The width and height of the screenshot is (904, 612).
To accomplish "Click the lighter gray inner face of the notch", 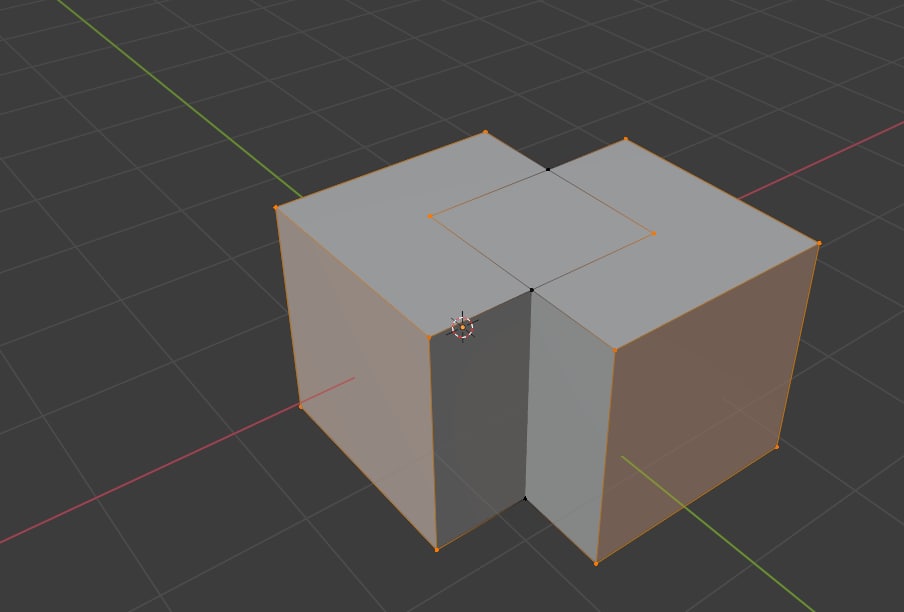I will click(565, 426).
